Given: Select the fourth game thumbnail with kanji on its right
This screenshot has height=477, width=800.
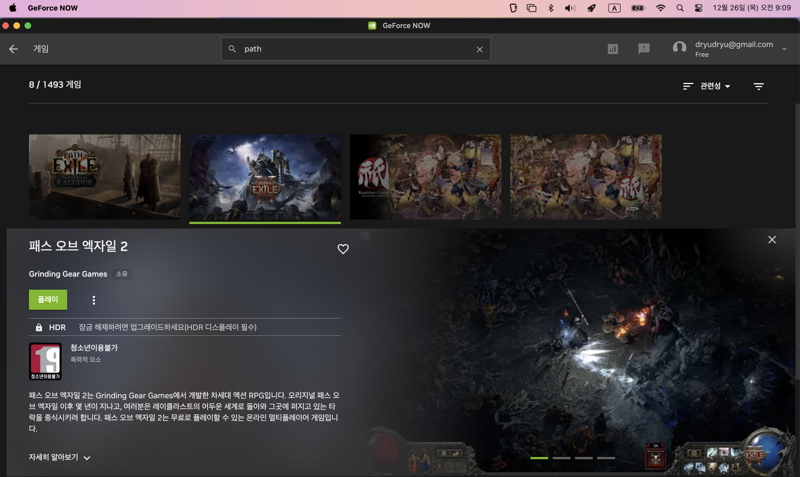Looking at the screenshot, I should tap(586, 177).
